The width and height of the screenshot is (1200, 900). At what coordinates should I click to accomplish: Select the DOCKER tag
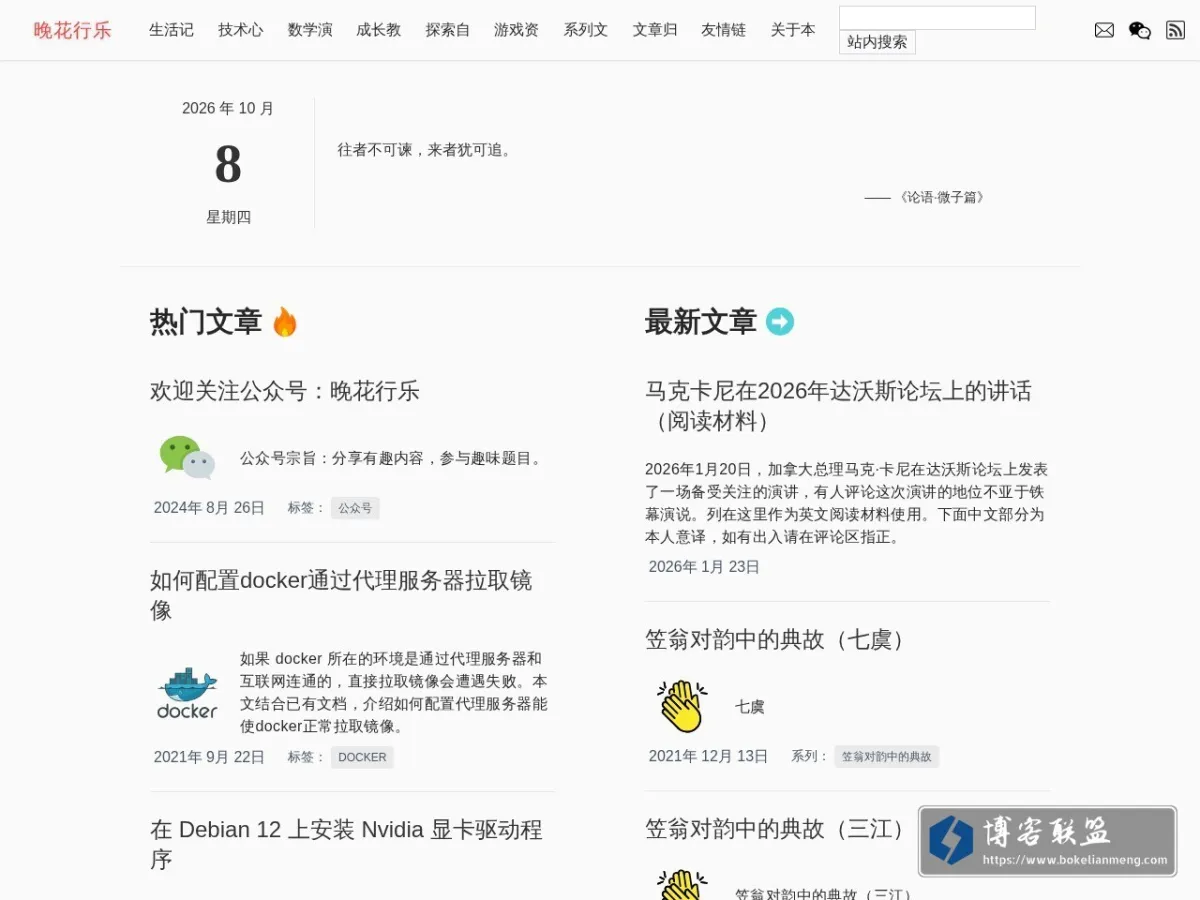(362, 757)
